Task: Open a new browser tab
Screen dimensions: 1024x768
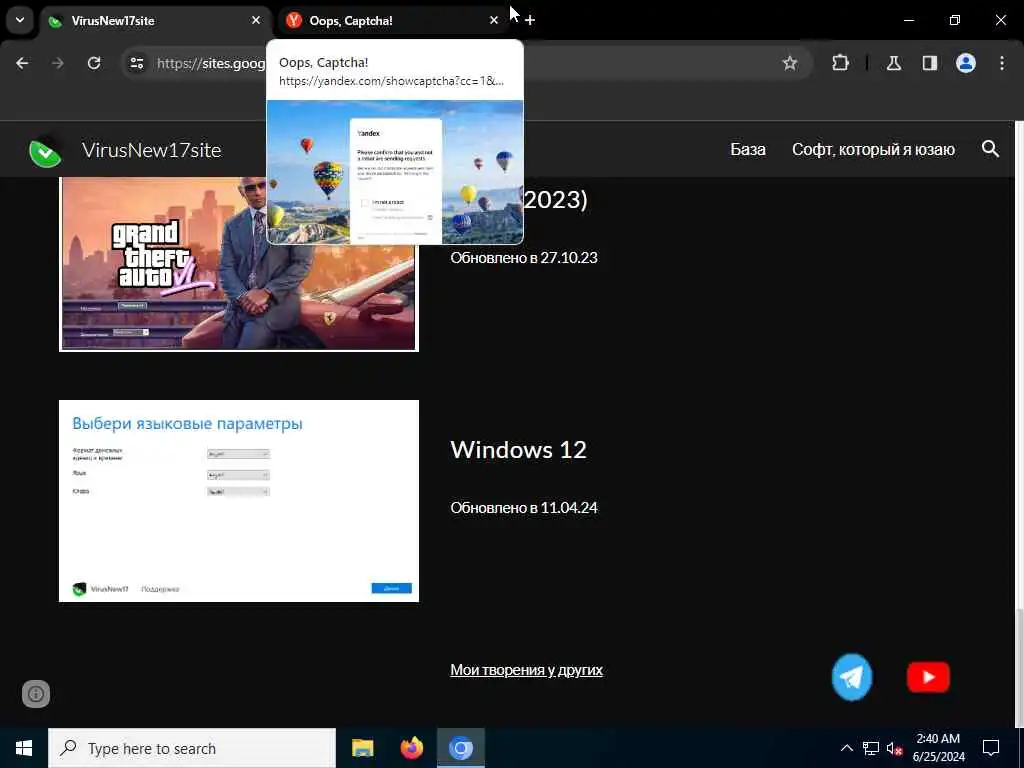Action: click(530, 20)
